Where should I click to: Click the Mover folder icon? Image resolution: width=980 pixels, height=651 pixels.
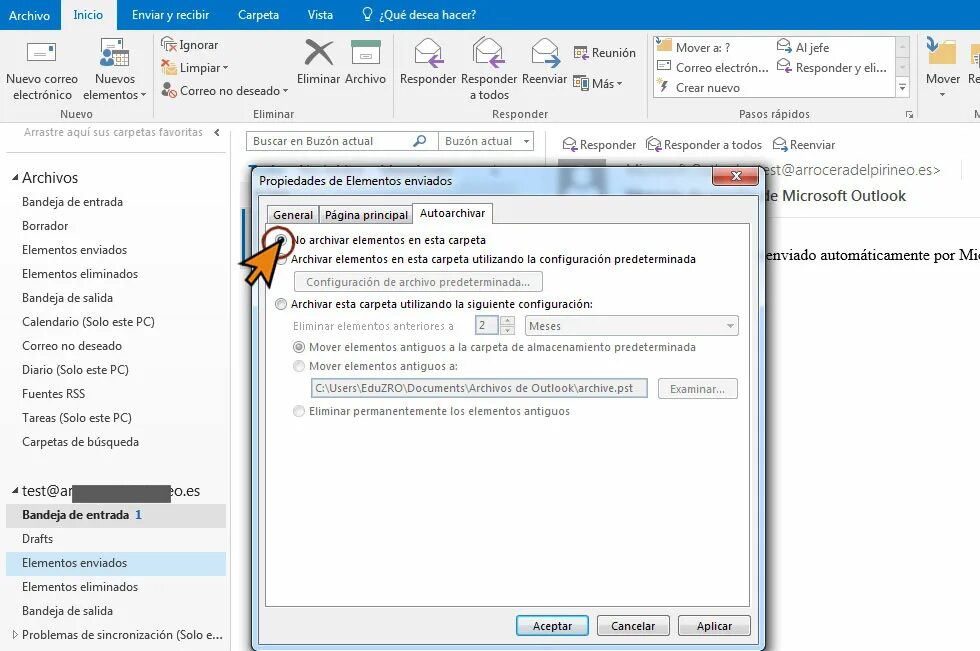[942, 52]
